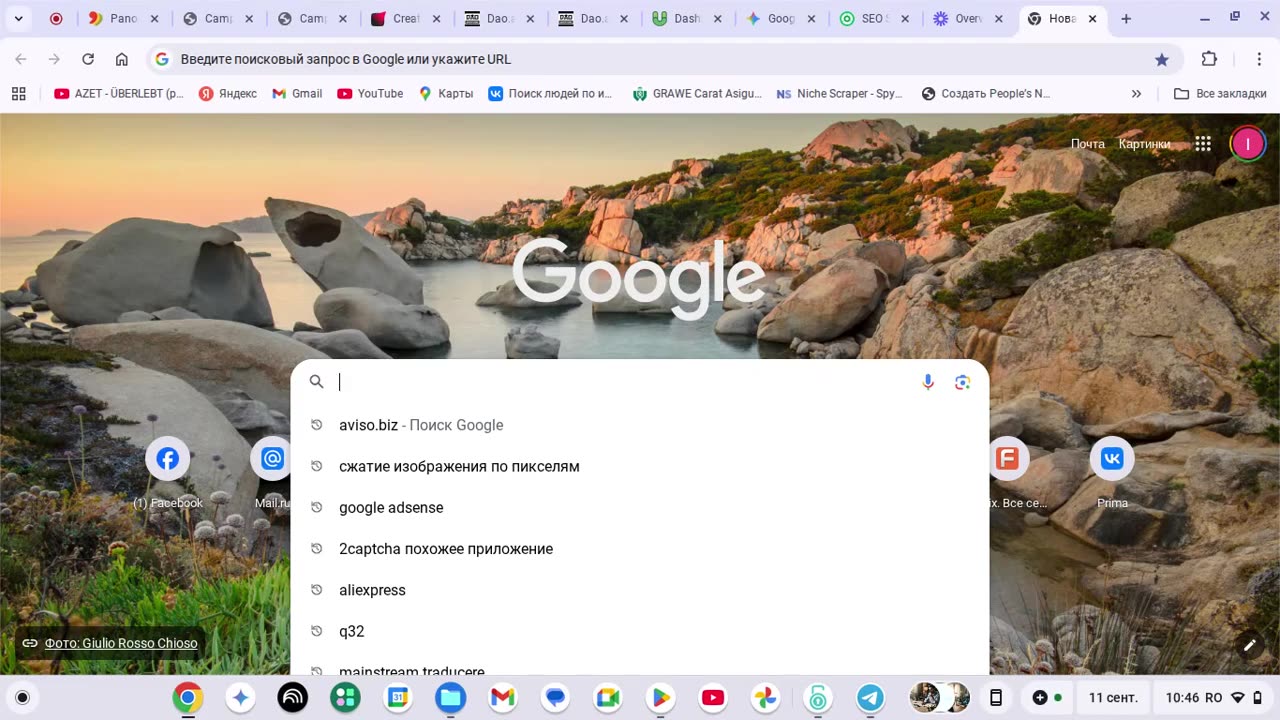Image resolution: width=1280 pixels, height=720 pixels.
Task: Open a new tab with plus button
Action: pos(1126,18)
